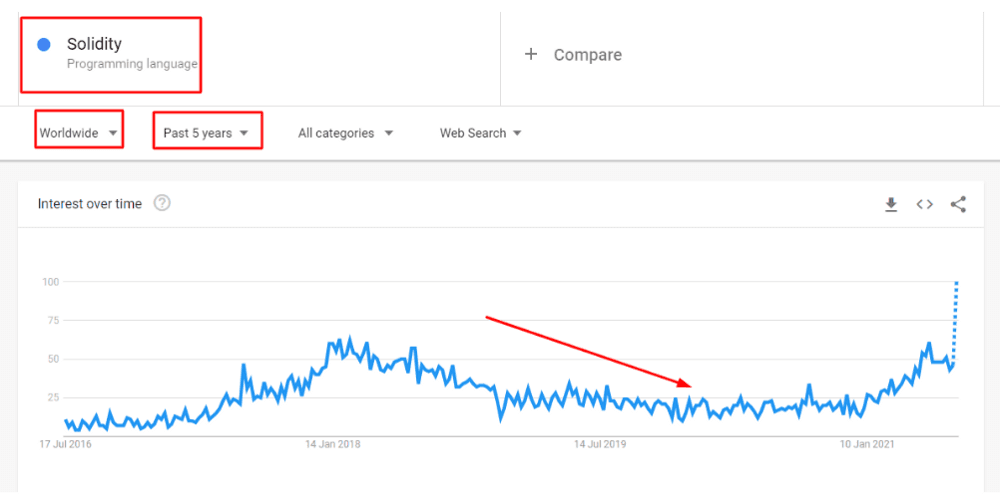Select the Programming language subtitle
This screenshot has height=500, width=1000.
tap(132, 64)
